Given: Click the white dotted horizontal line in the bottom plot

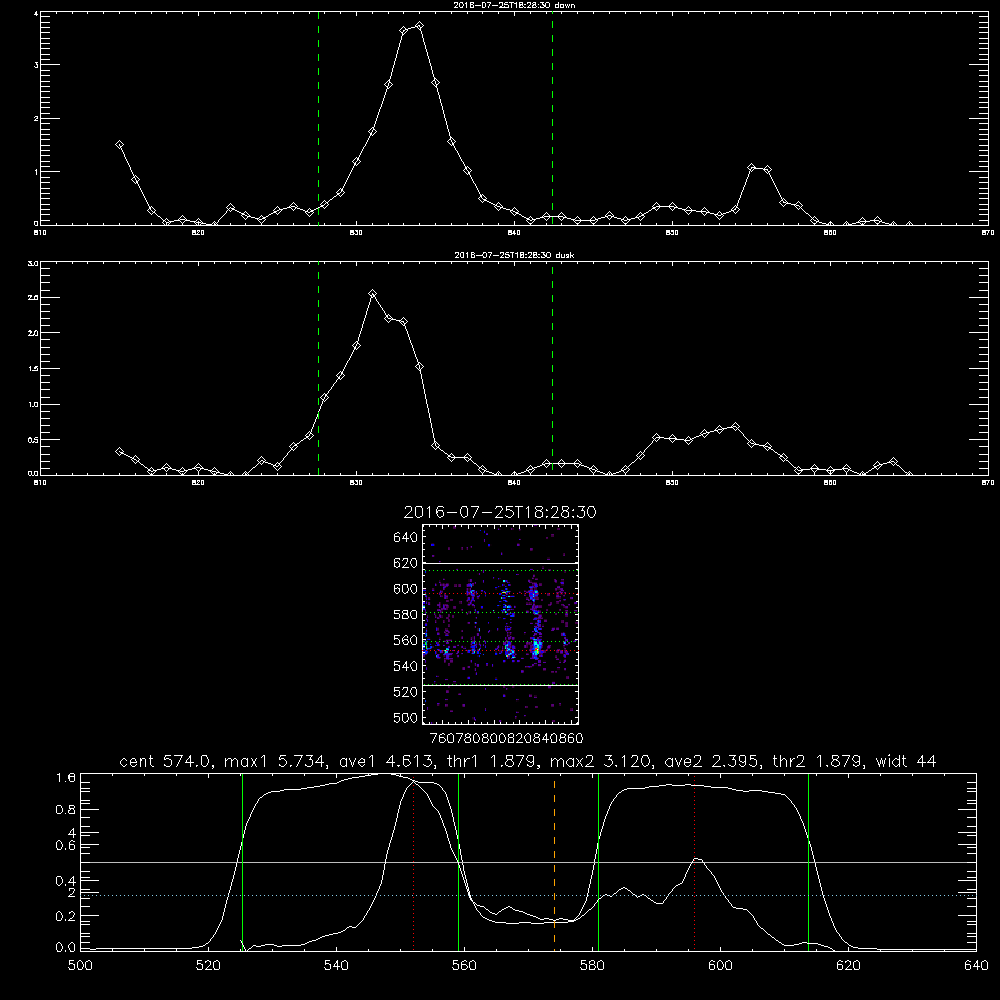Looking at the screenshot, I should pyautogui.click(x=529, y=895).
